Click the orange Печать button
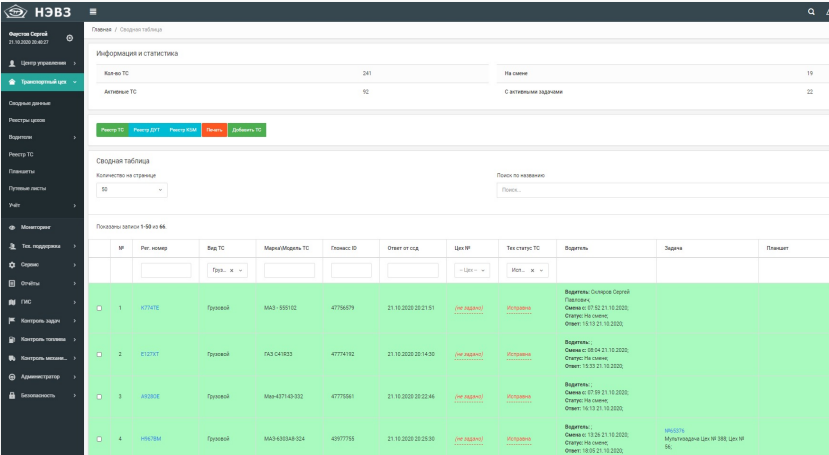Viewport: 829px width, 455px height. pos(214,130)
